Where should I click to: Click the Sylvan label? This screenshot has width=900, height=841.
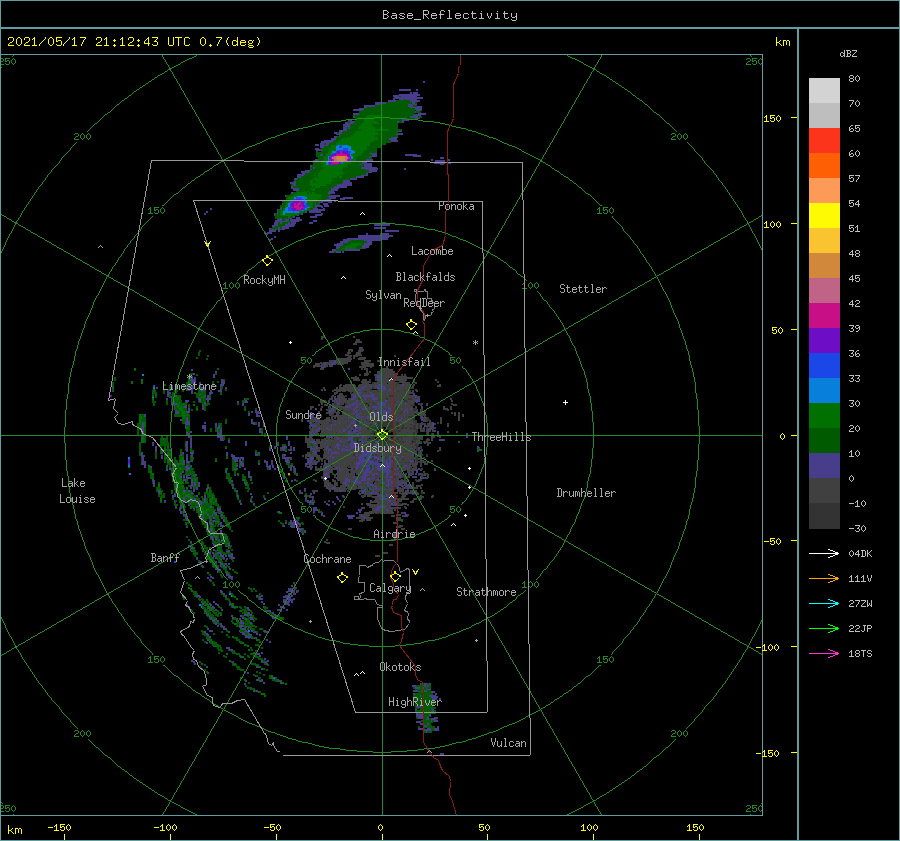[x=383, y=295]
